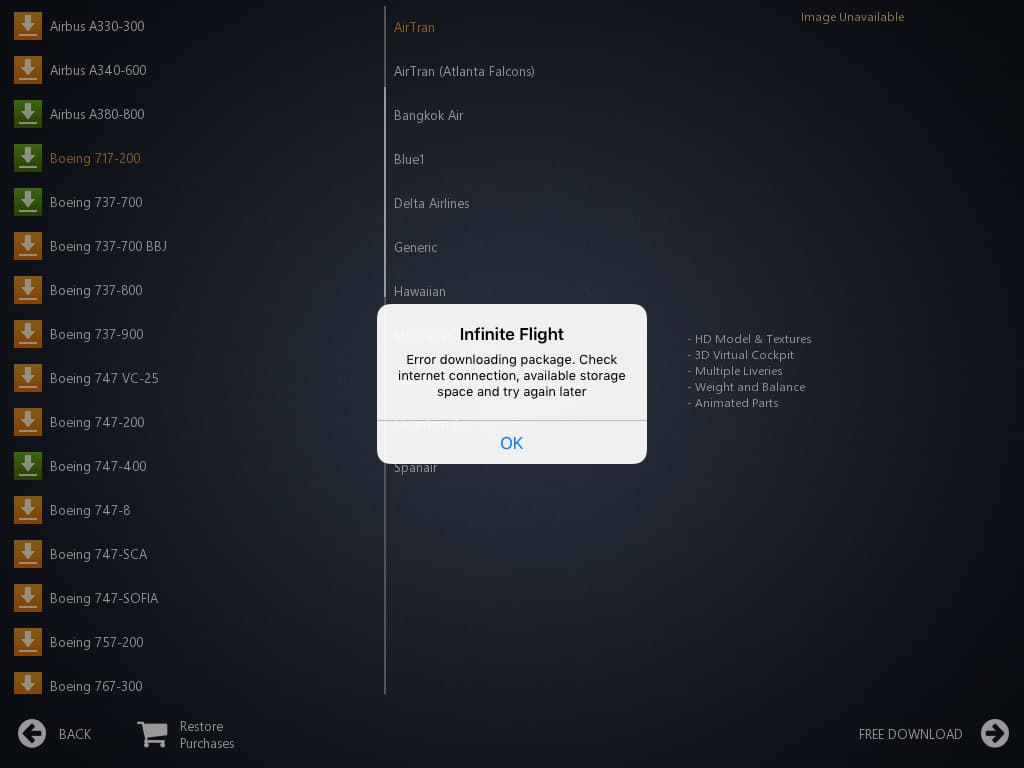
Task: Select Airbus A340-600 aircraft name
Action: [x=98, y=70]
